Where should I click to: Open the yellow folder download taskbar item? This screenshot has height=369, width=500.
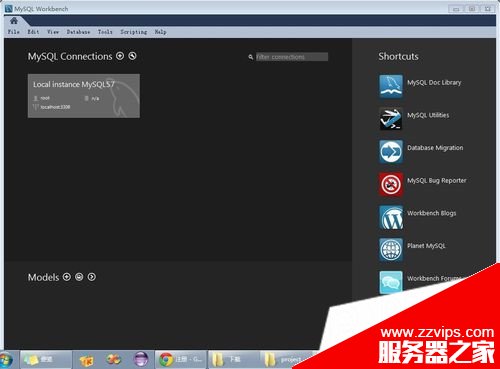[x=235, y=359]
